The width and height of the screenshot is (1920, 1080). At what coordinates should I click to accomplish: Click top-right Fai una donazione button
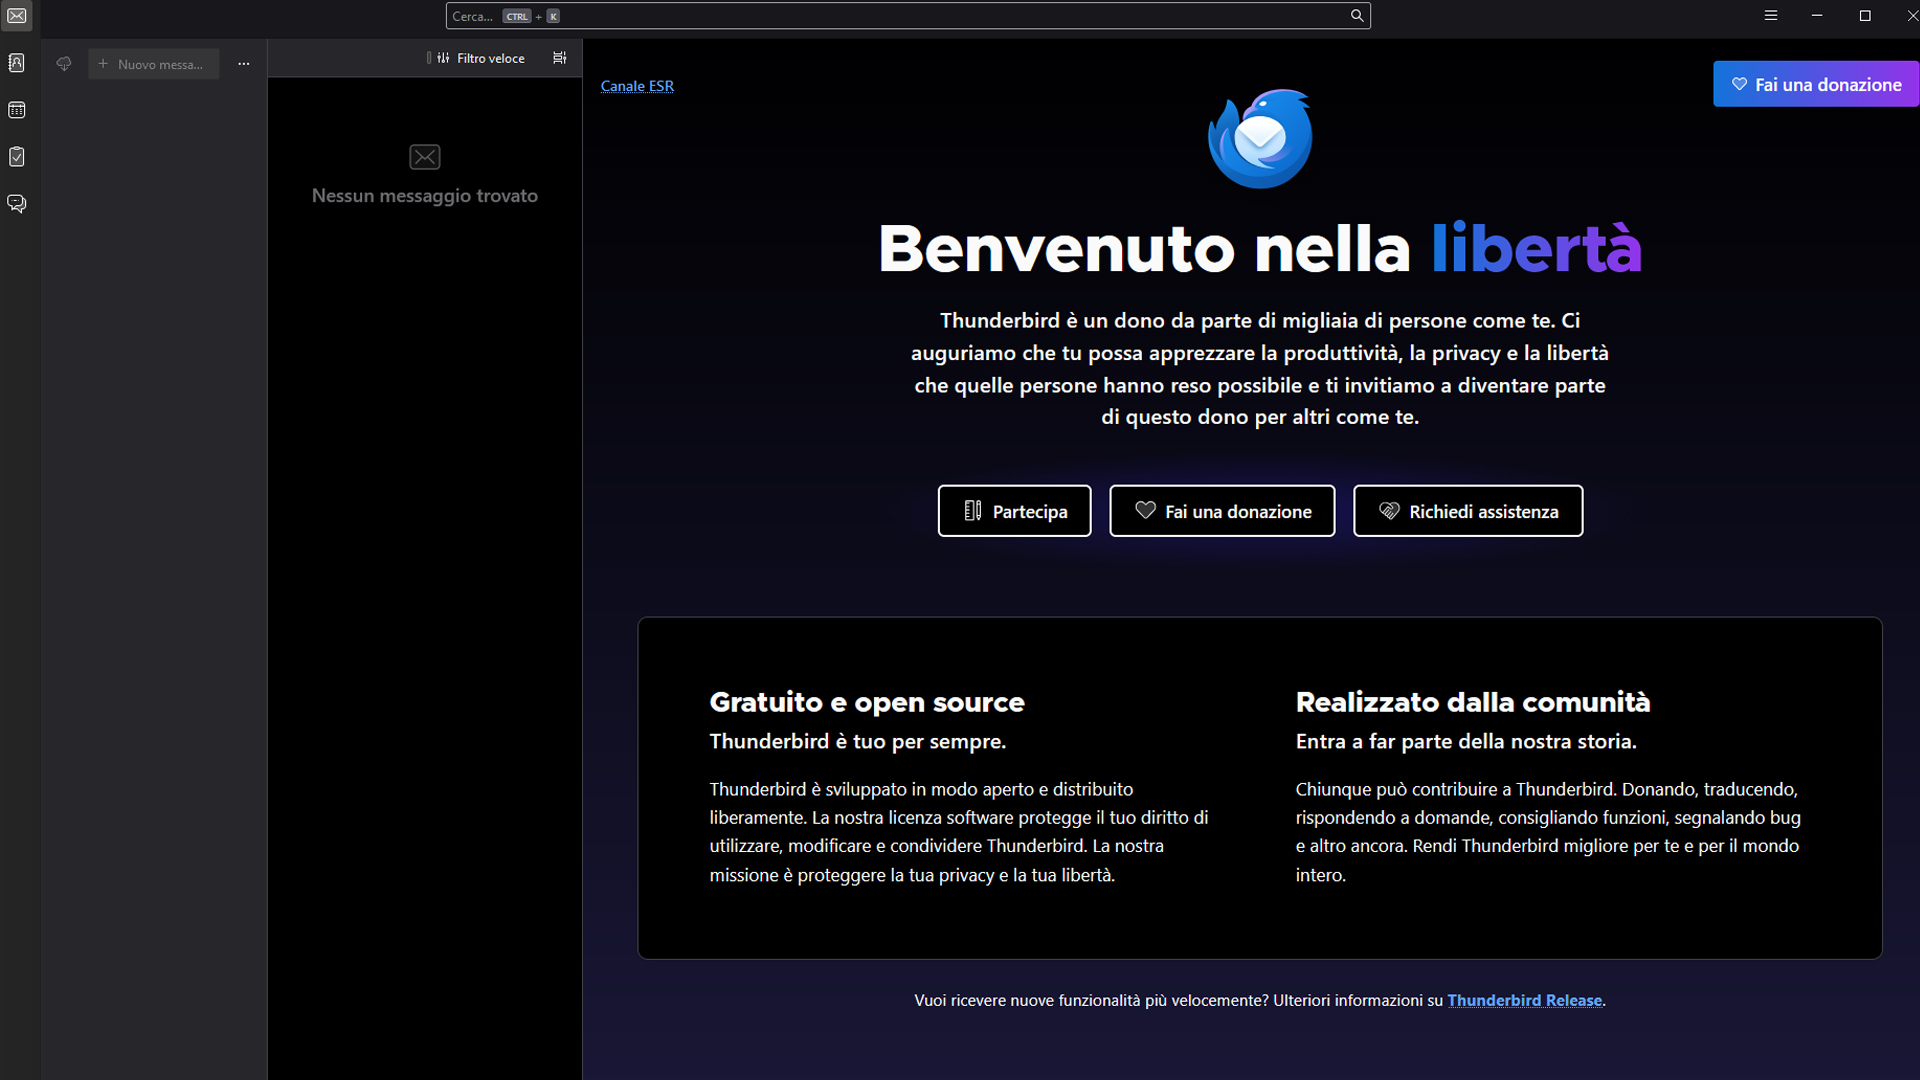click(1816, 84)
